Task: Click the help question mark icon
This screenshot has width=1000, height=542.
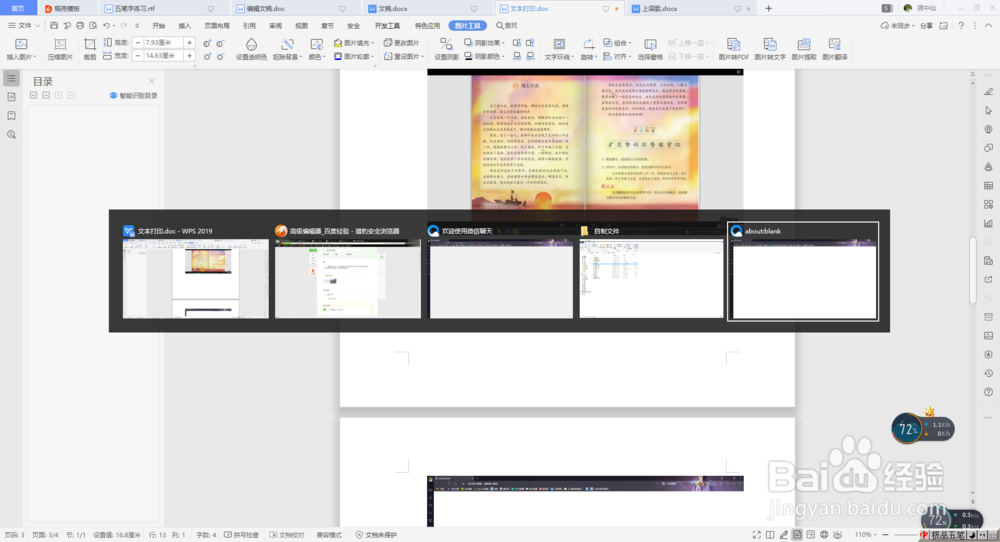Action: (x=961, y=26)
